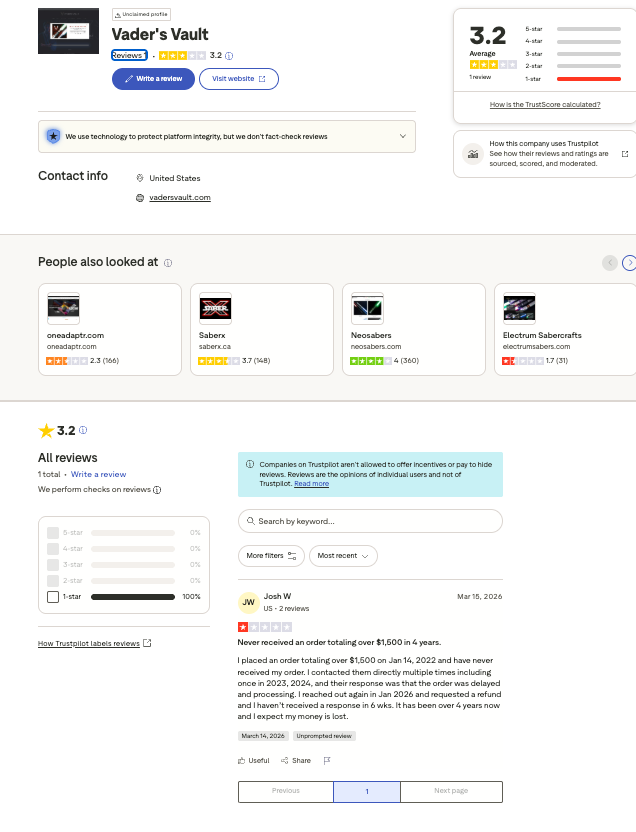Image resolution: width=636 pixels, height=832 pixels.
Task: Select page 1 in pagination
Action: pyautogui.click(x=367, y=792)
